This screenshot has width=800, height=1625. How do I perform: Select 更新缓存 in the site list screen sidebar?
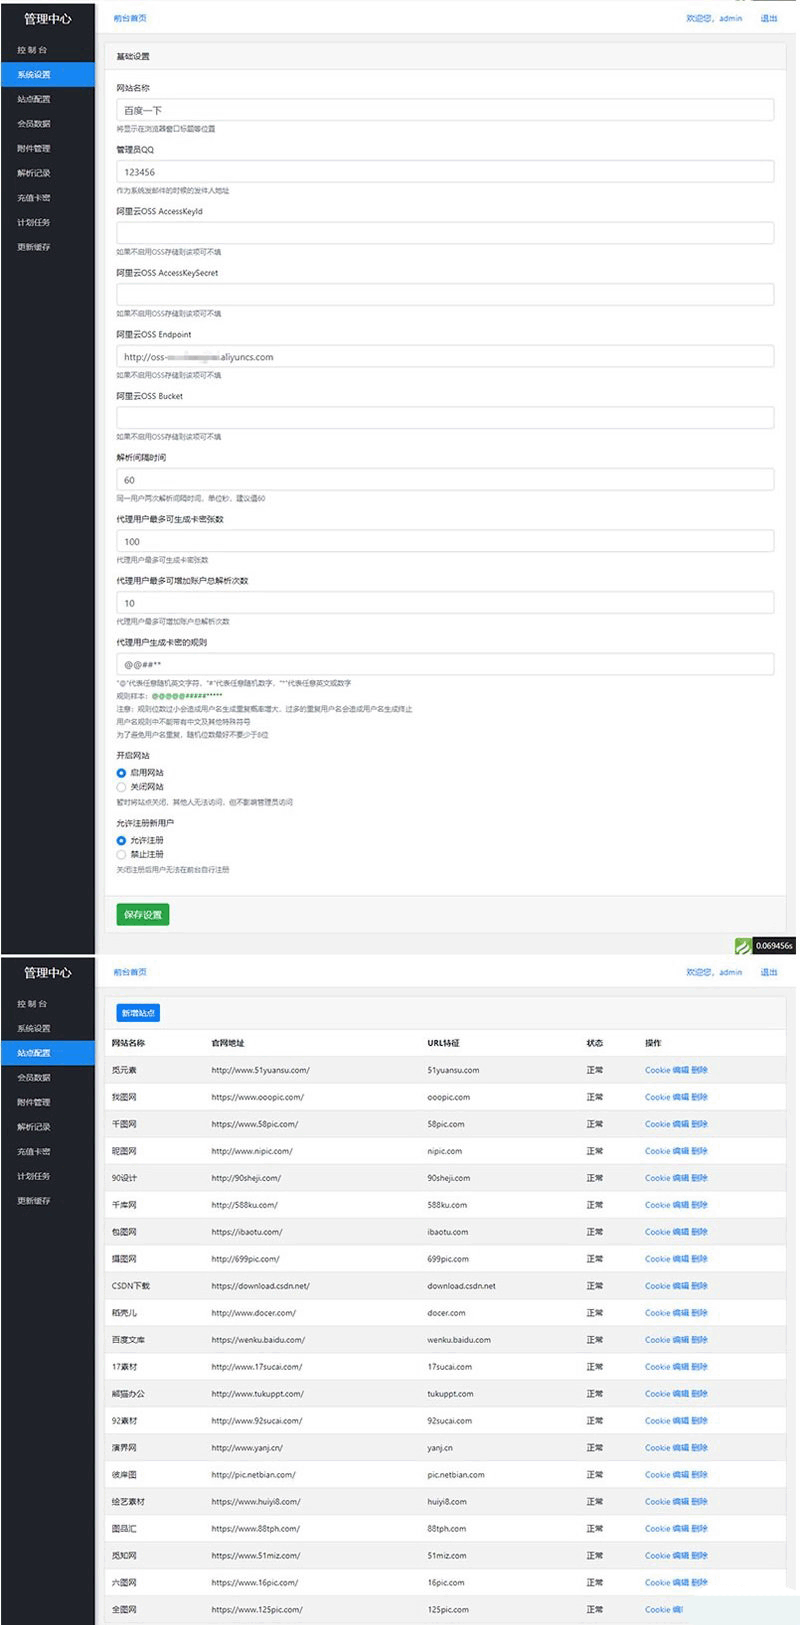click(x=33, y=1201)
